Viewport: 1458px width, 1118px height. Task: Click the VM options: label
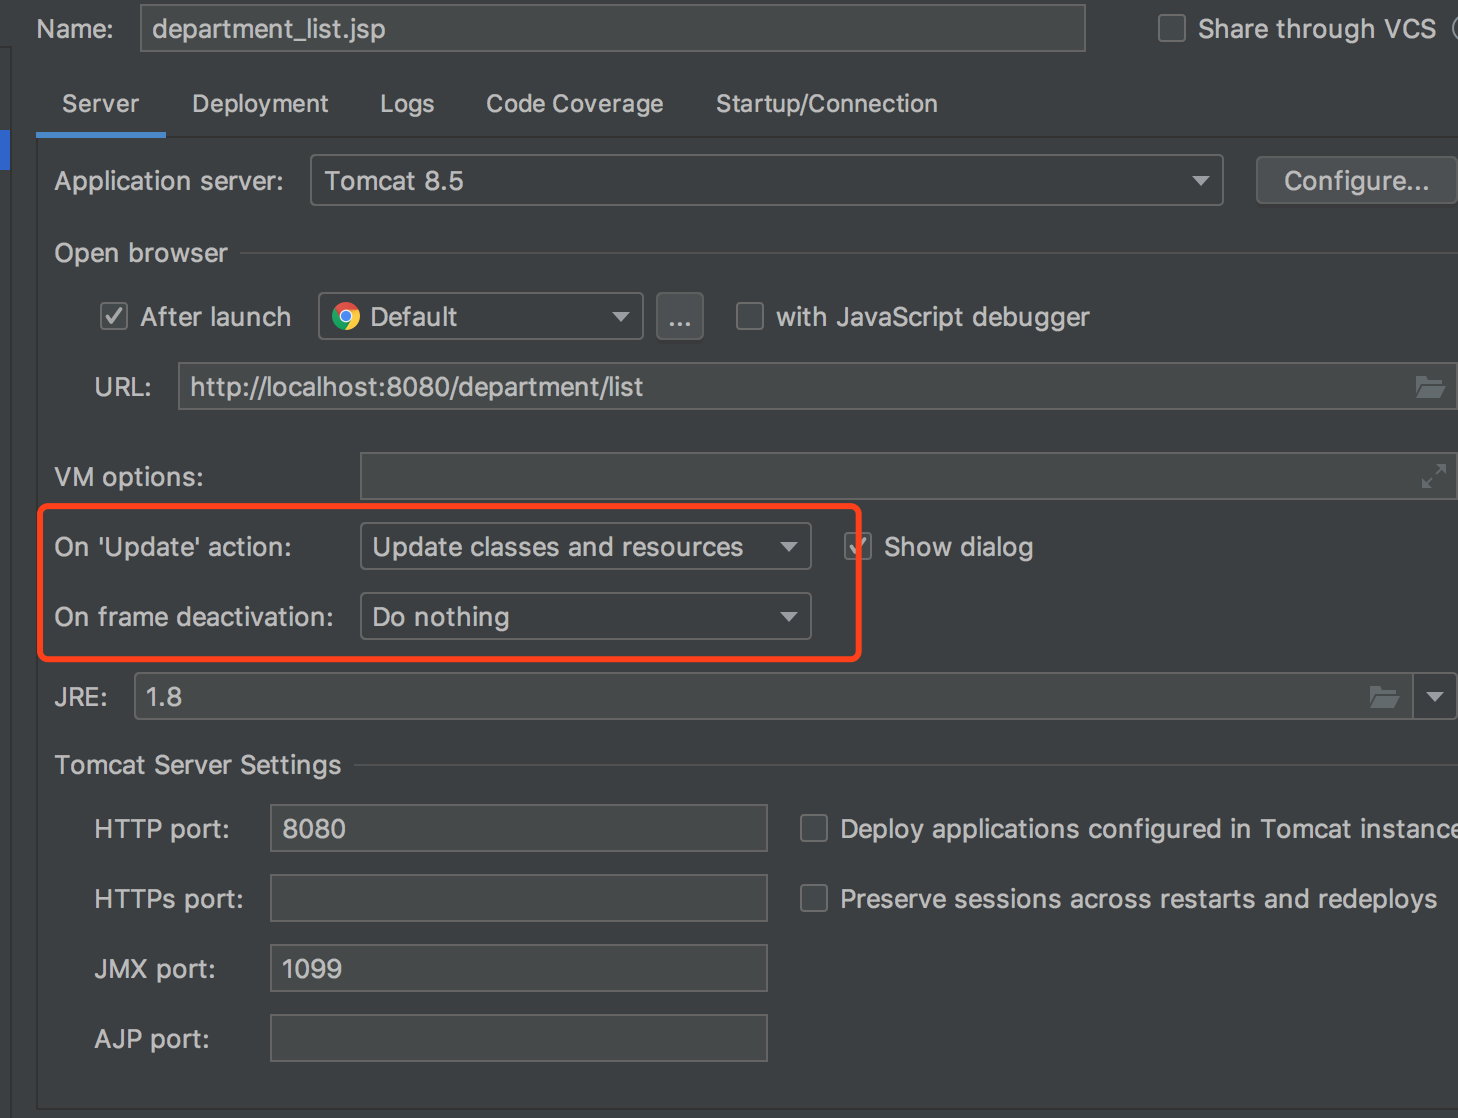tap(129, 477)
